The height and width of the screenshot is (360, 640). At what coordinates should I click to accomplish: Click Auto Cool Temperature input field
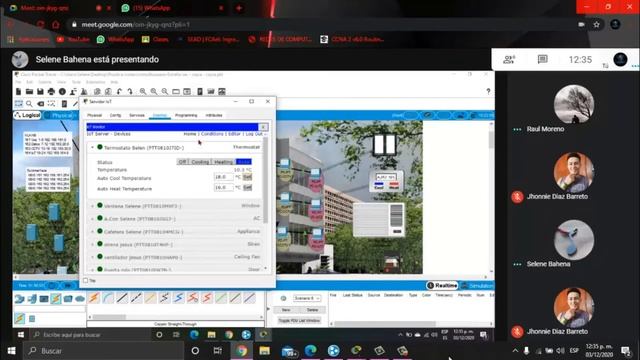click(x=224, y=177)
